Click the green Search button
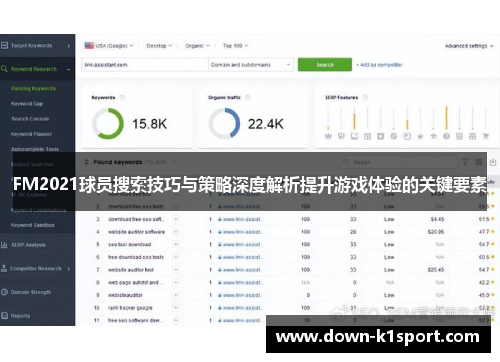Image resolution: width=500 pixels, height=362 pixels. [325, 65]
